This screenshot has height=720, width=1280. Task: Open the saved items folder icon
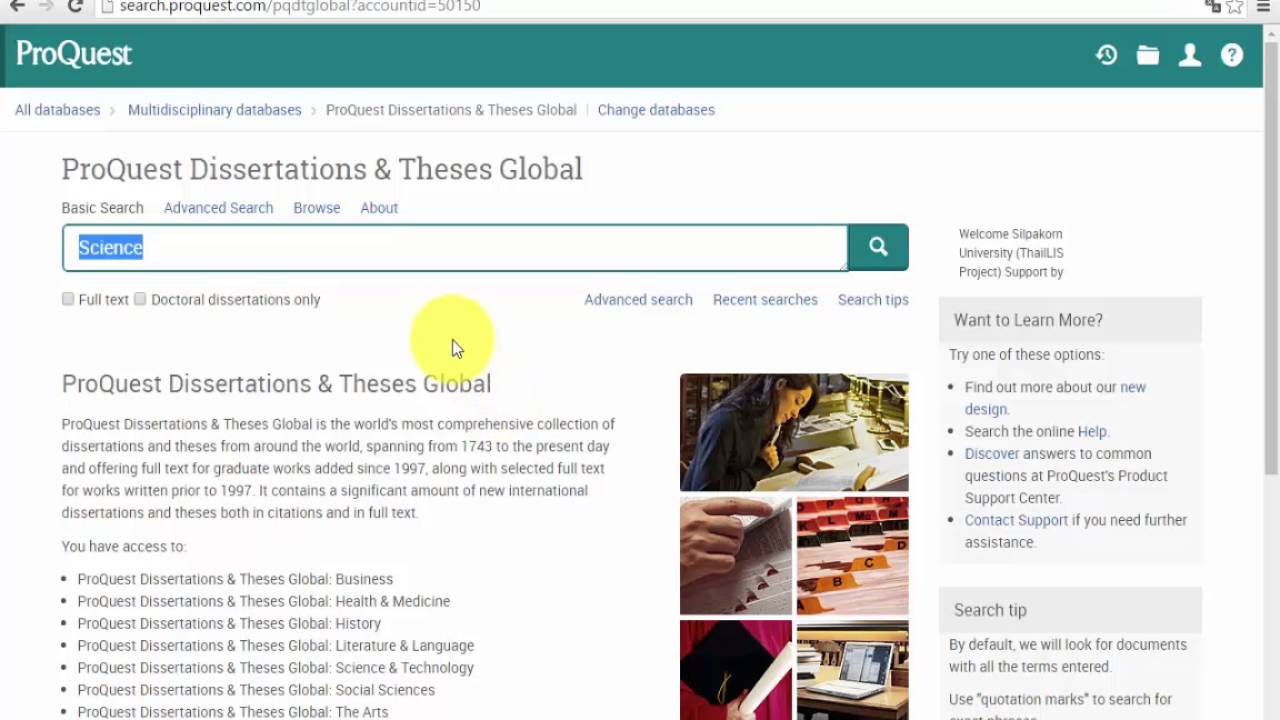[1148, 55]
